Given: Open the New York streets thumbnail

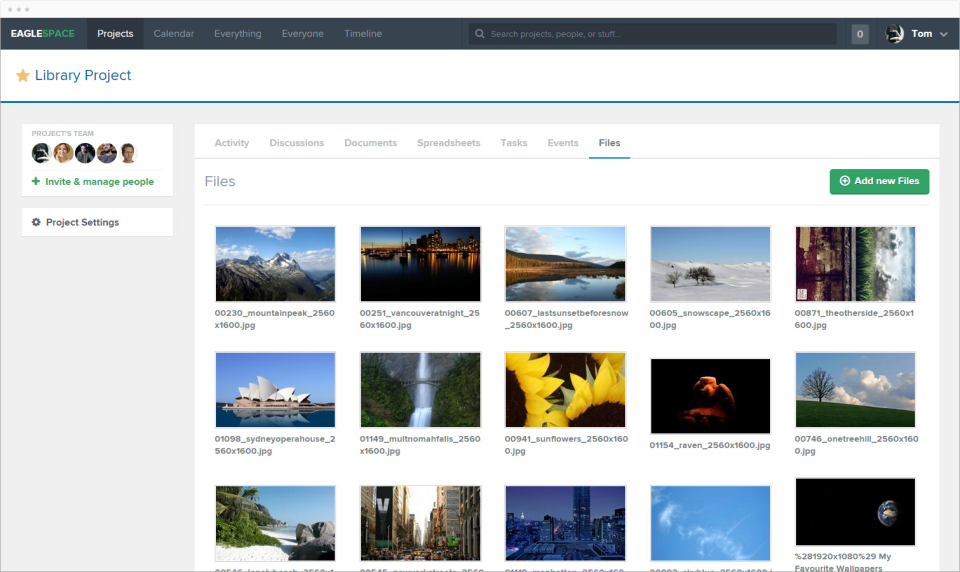Looking at the screenshot, I should pyautogui.click(x=420, y=523).
